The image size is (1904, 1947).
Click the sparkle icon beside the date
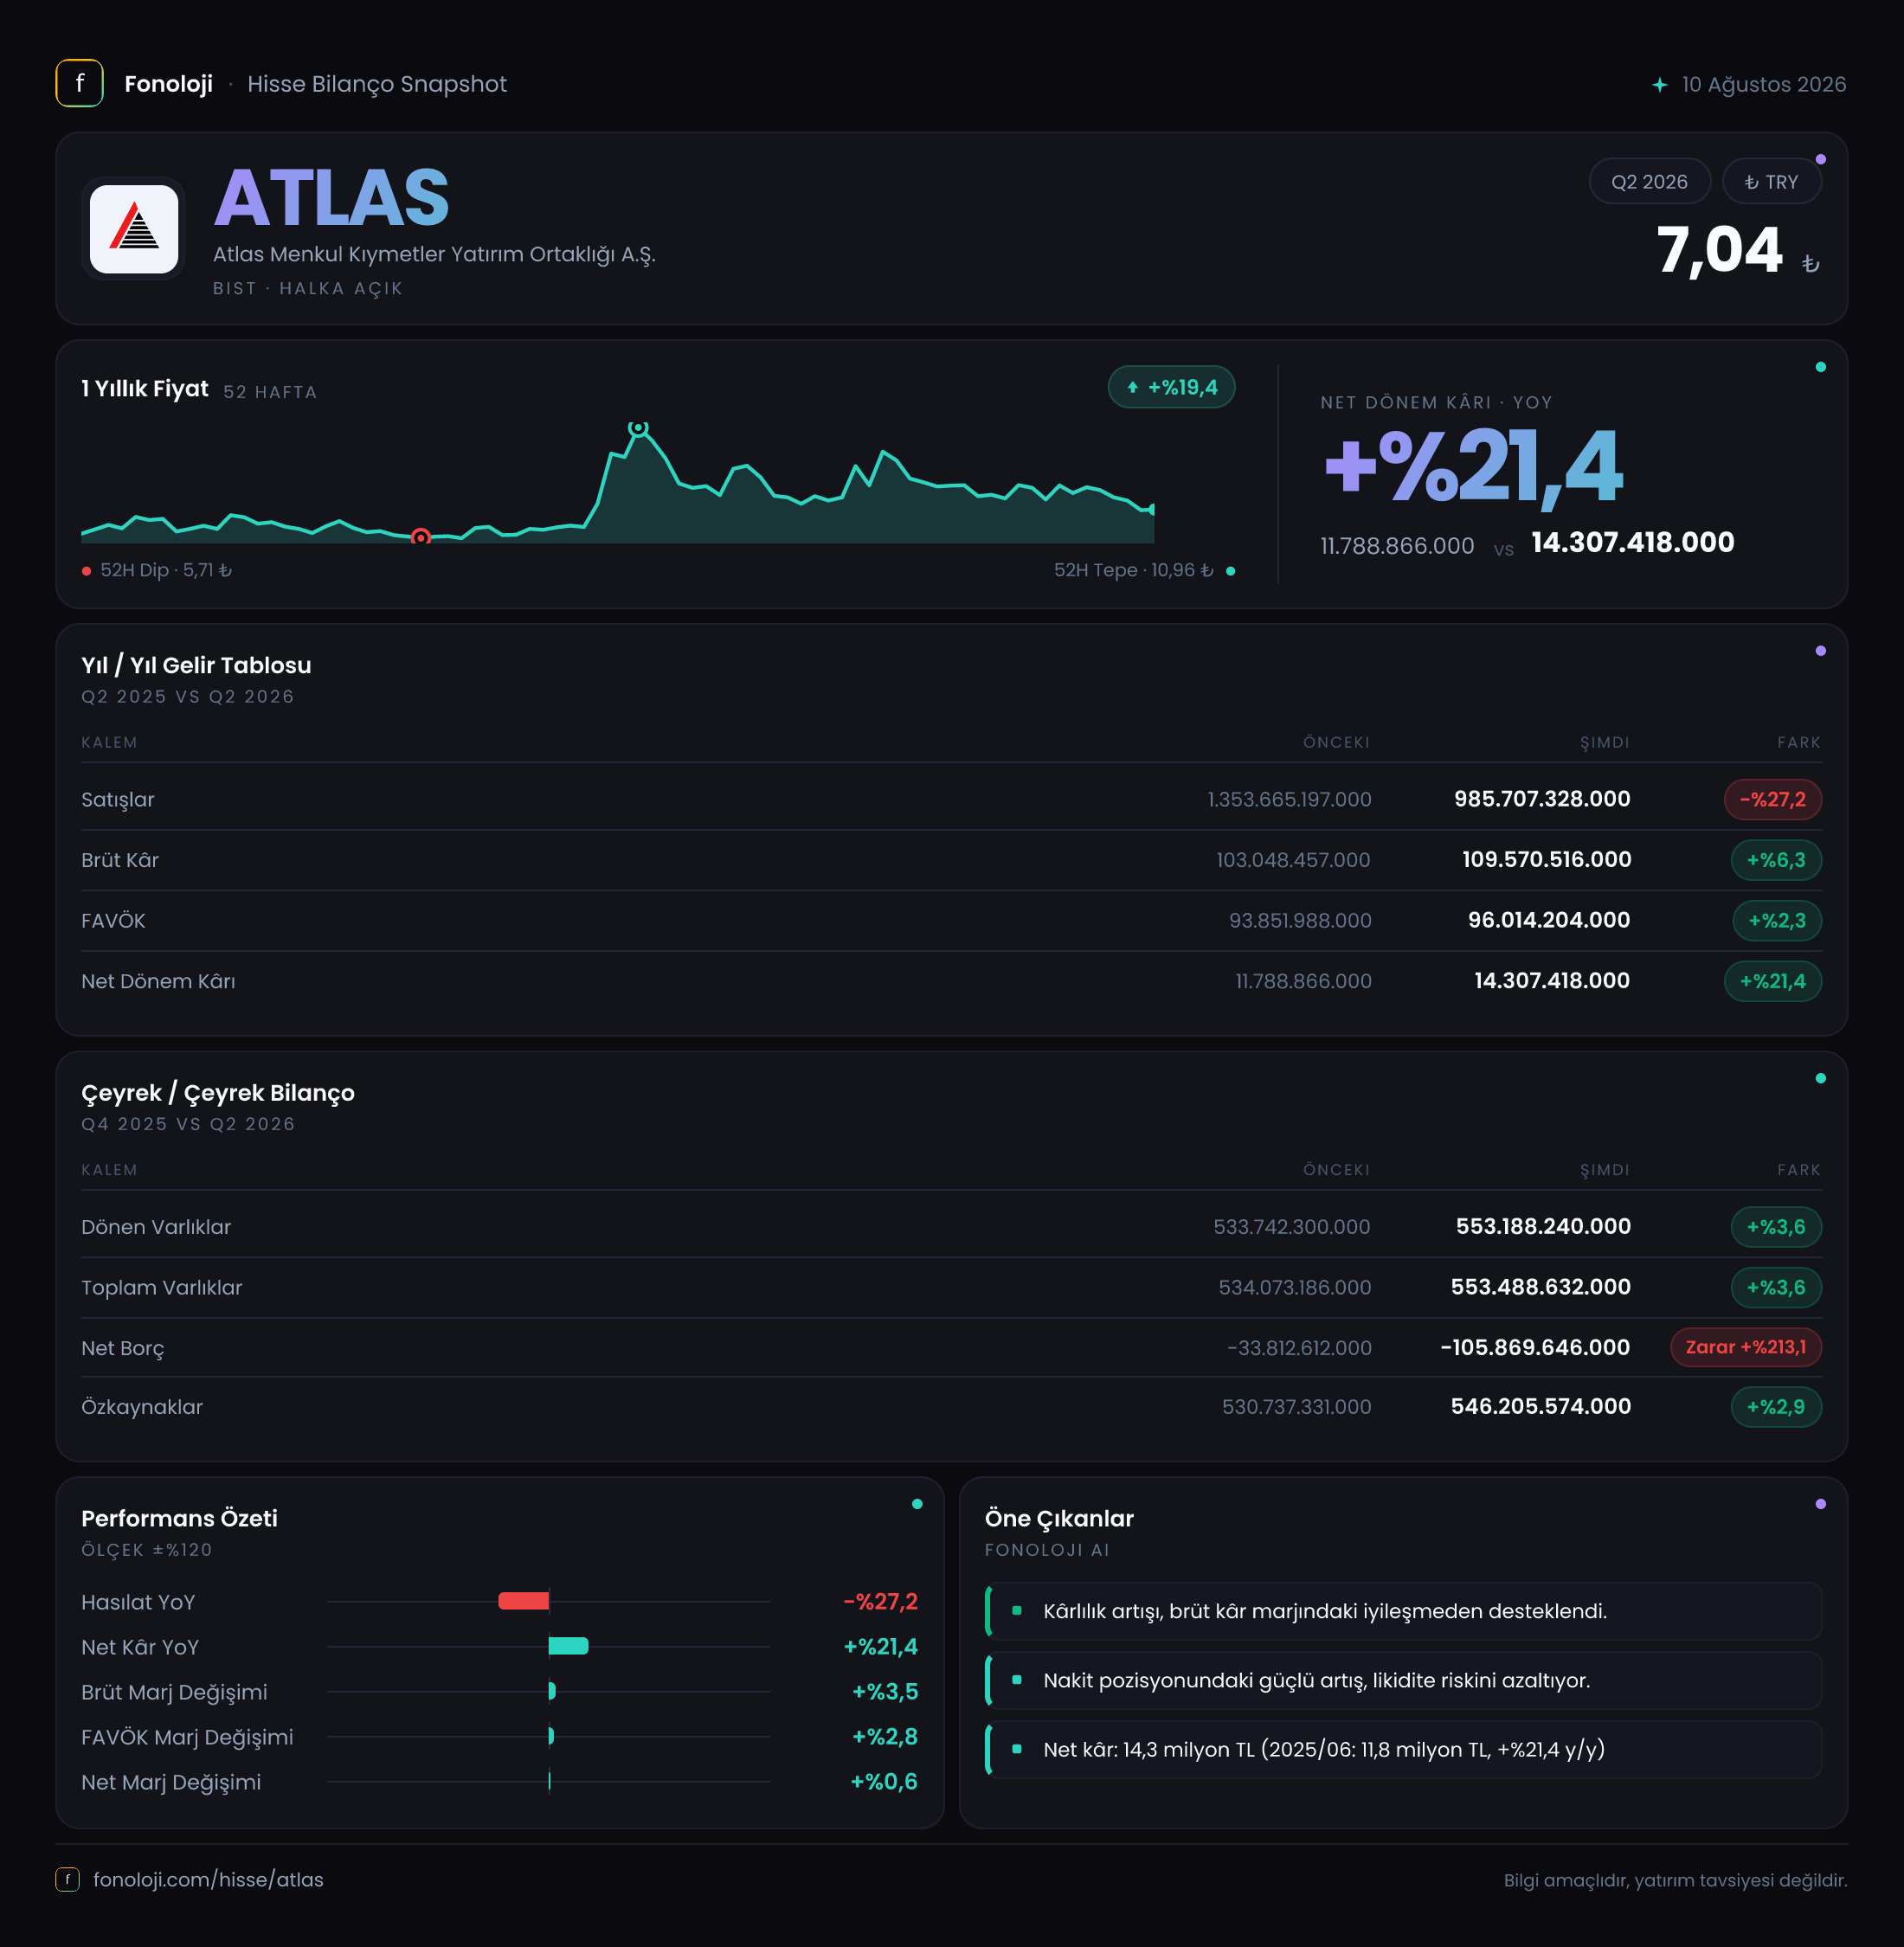click(x=1659, y=85)
